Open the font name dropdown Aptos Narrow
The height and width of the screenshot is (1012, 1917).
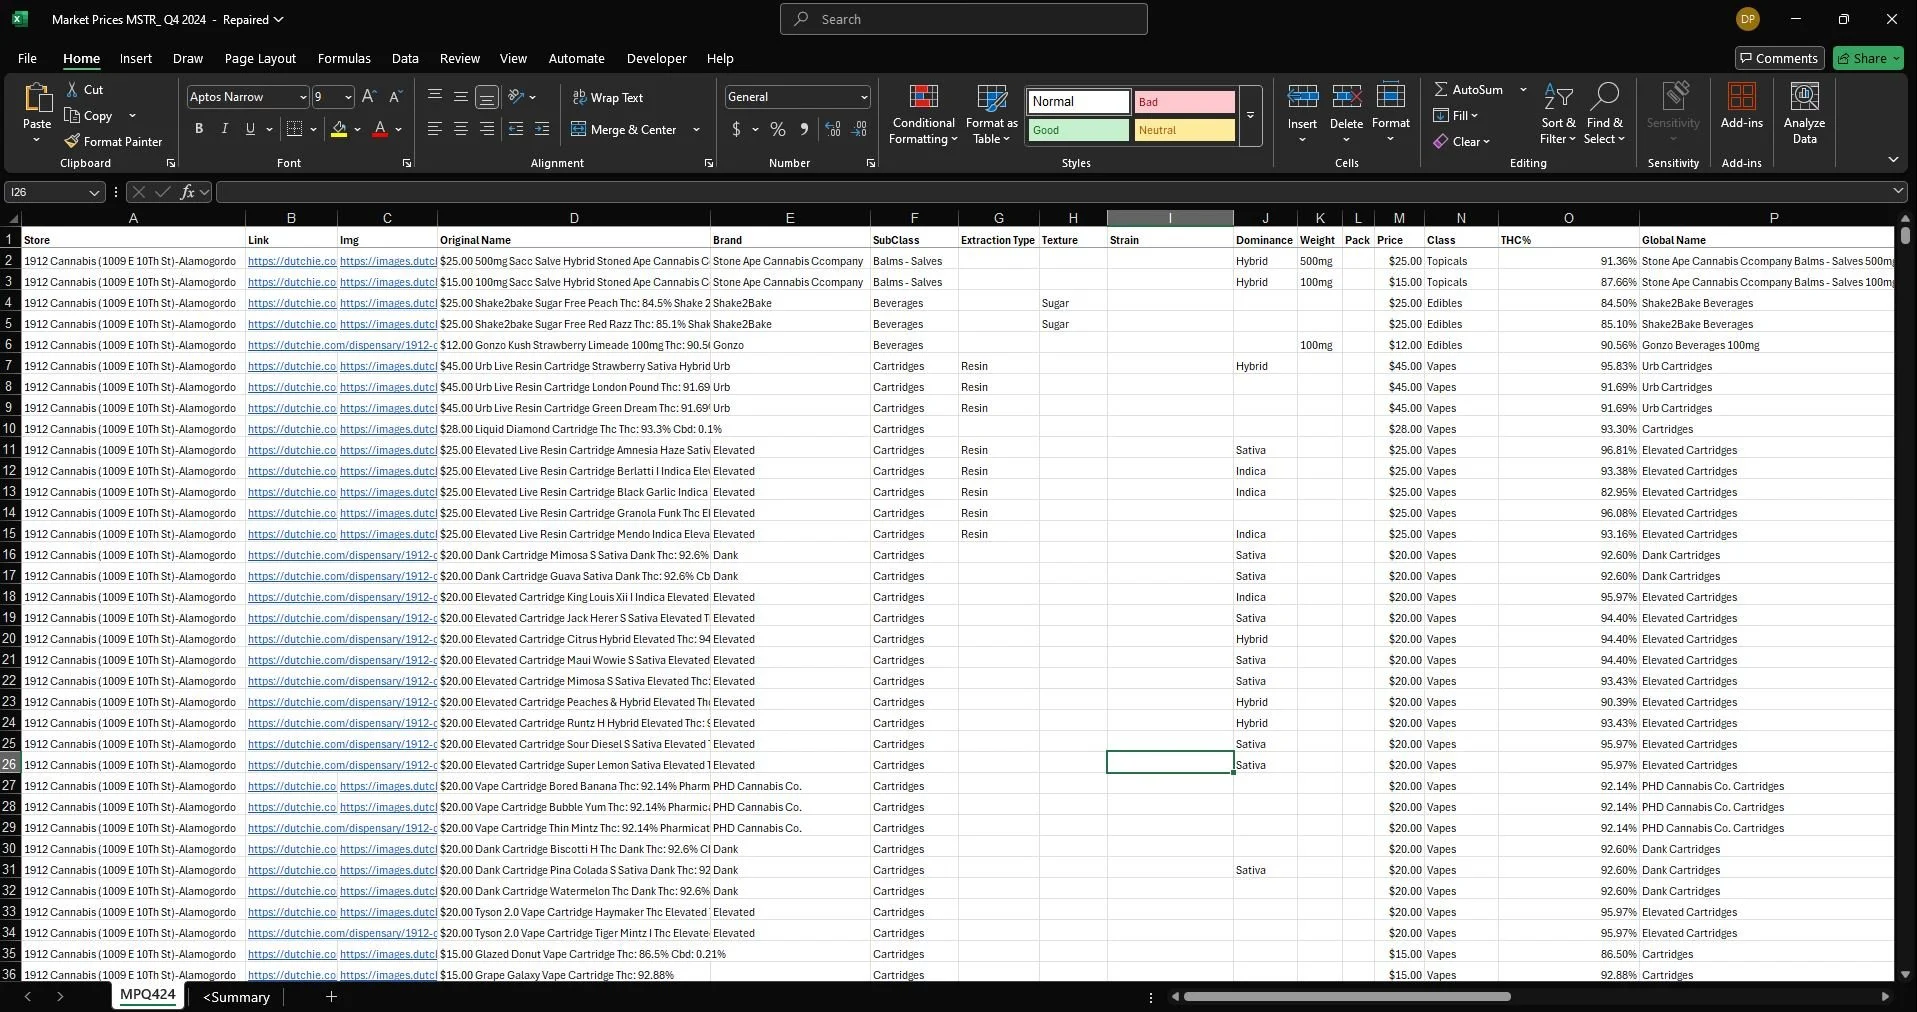tap(302, 97)
